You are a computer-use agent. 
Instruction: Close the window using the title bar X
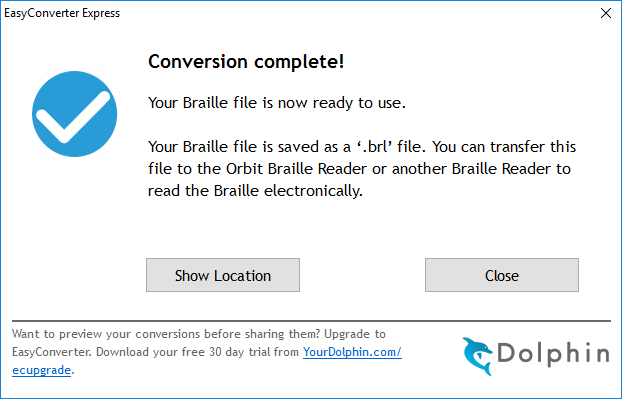(x=606, y=13)
